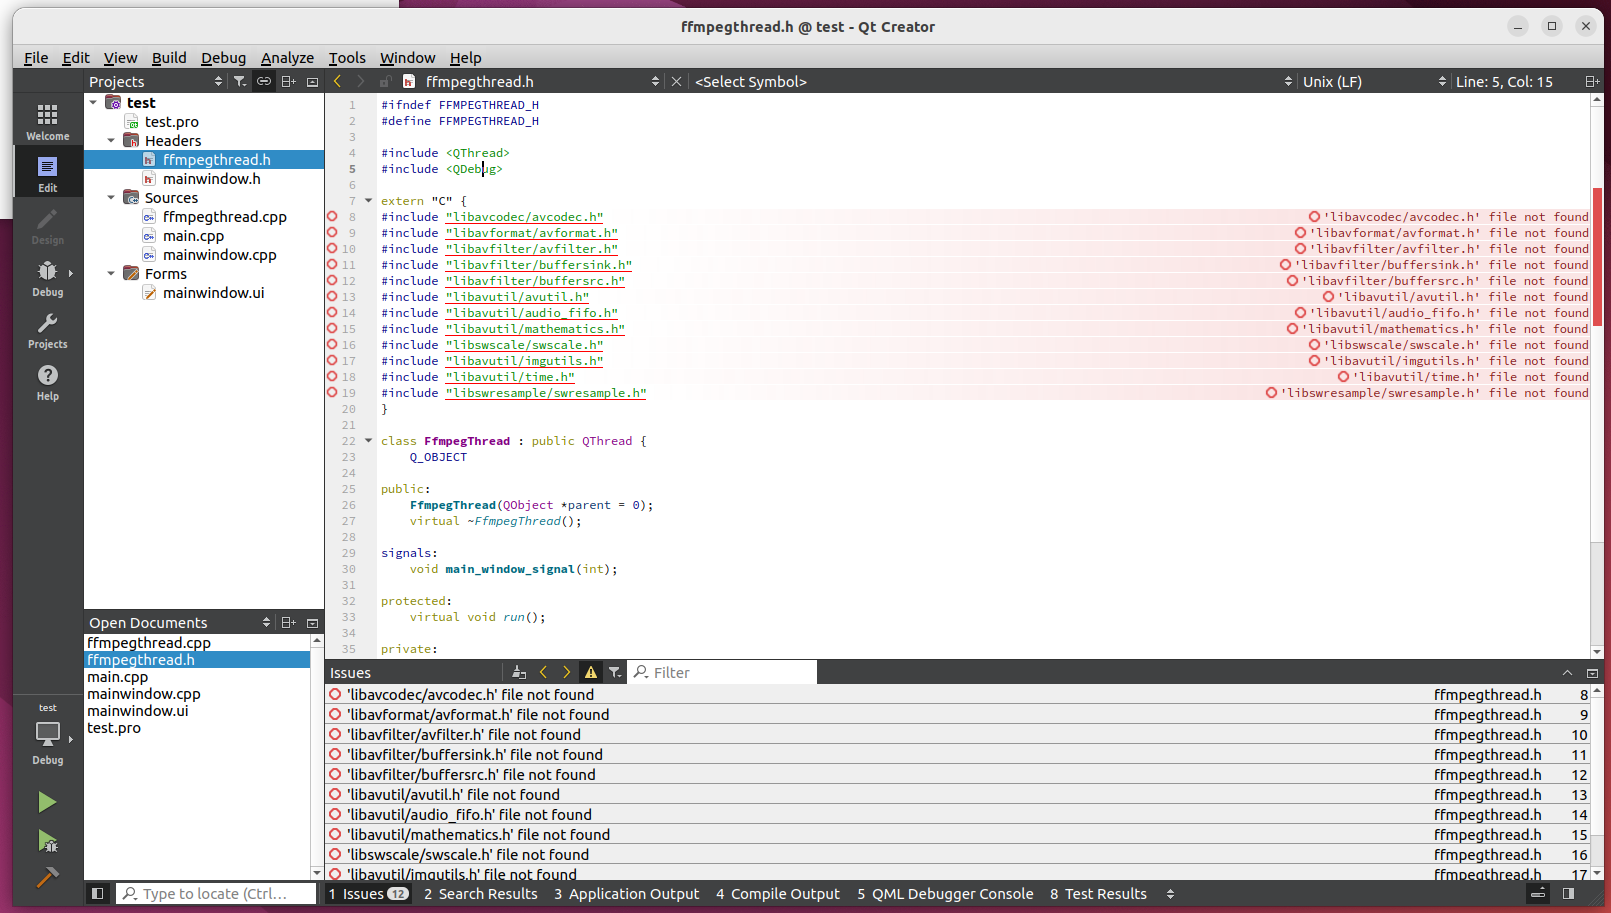Collapse the test project node
Screen dimensions: 1611x913
93,102
